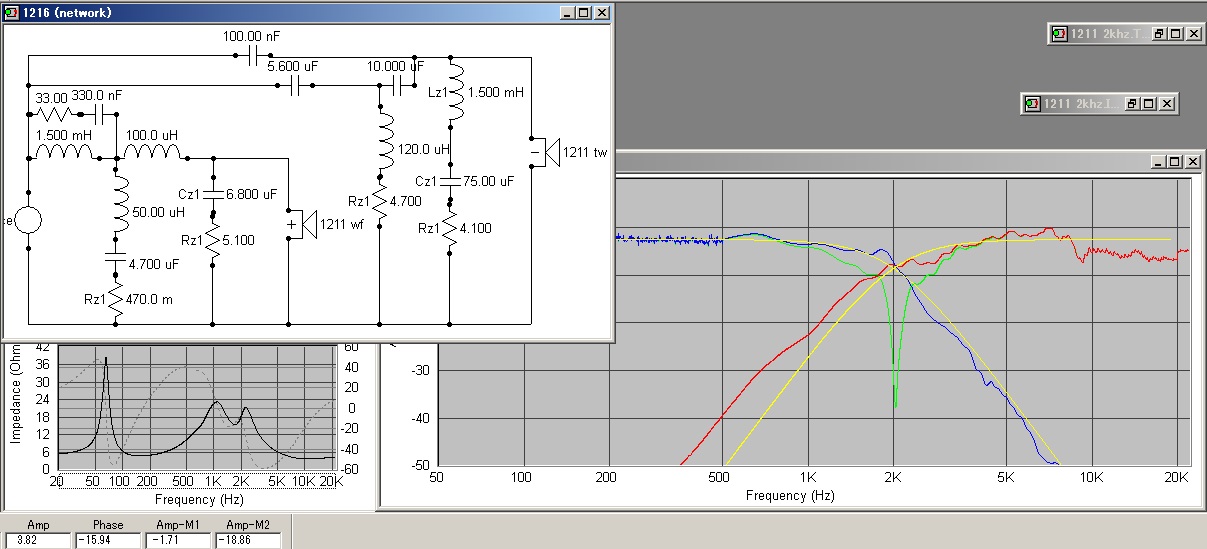
Task: Select the 1211 wf woofer driver symbol
Action: pyautogui.click(x=303, y=224)
